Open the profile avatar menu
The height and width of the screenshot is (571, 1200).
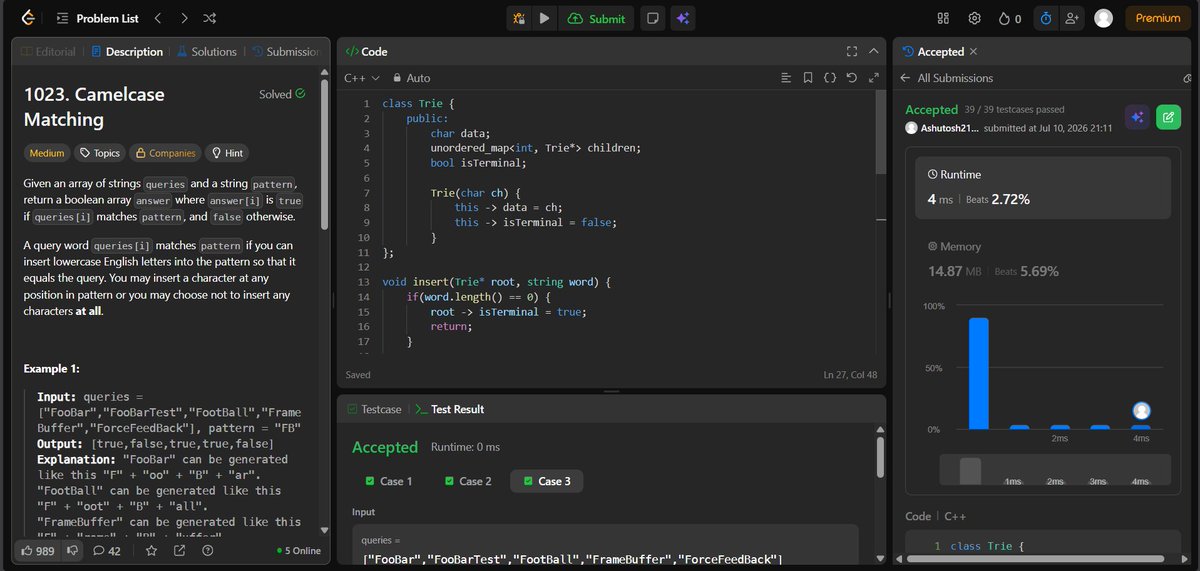[x=1104, y=18]
